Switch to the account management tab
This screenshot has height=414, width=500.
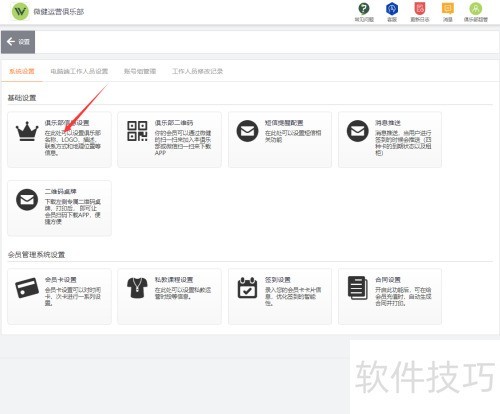pyautogui.click(x=140, y=71)
